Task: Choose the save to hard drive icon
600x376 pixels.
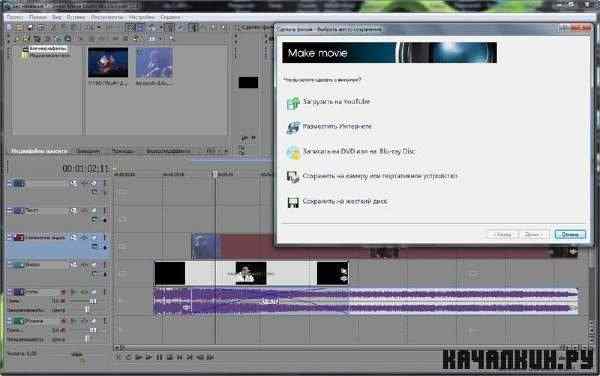Action: coord(293,202)
